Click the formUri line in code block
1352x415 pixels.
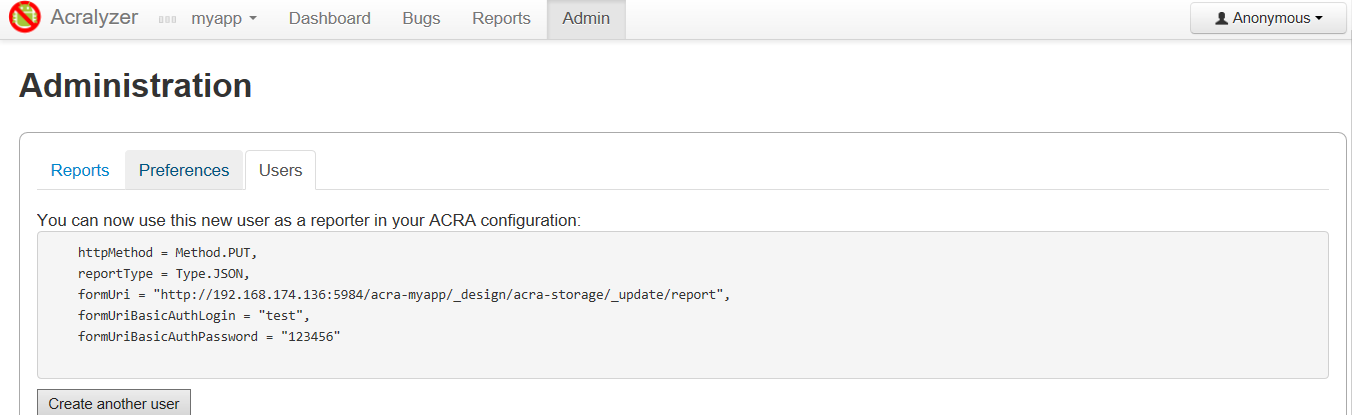(405, 295)
